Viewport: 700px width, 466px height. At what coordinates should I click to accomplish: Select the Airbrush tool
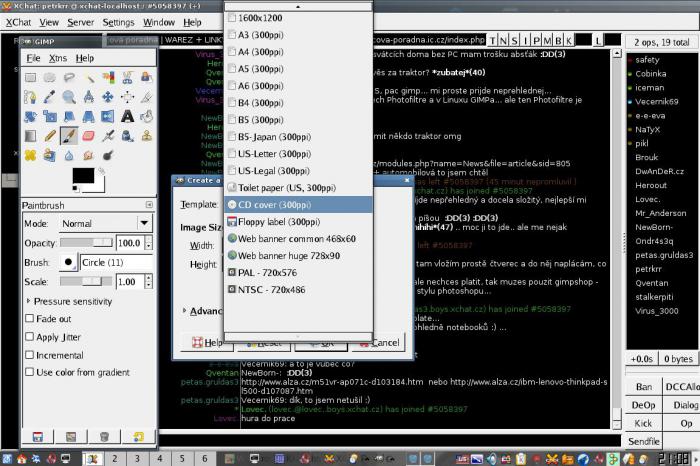(108, 136)
